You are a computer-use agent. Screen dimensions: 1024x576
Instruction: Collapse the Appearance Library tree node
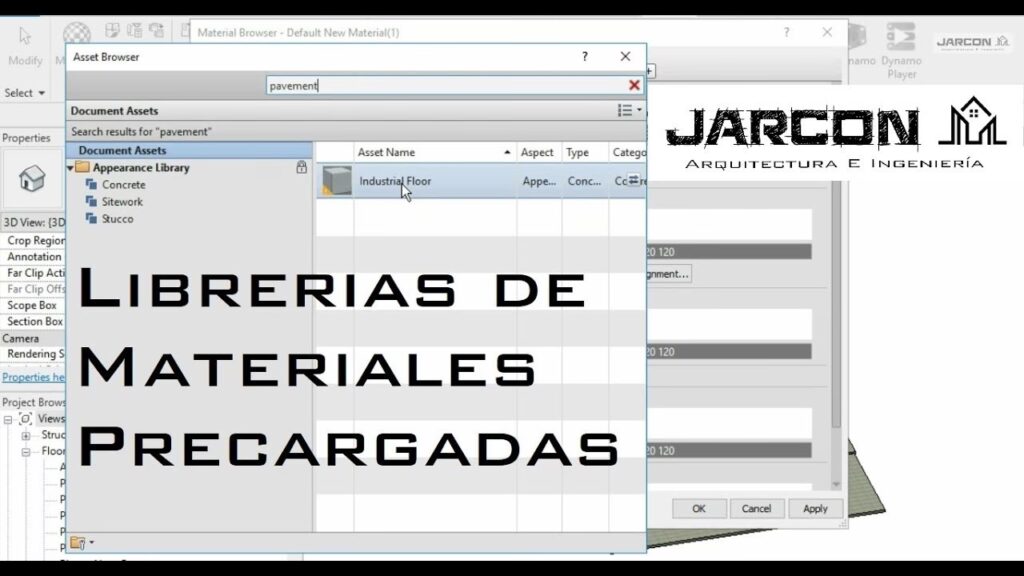71,168
